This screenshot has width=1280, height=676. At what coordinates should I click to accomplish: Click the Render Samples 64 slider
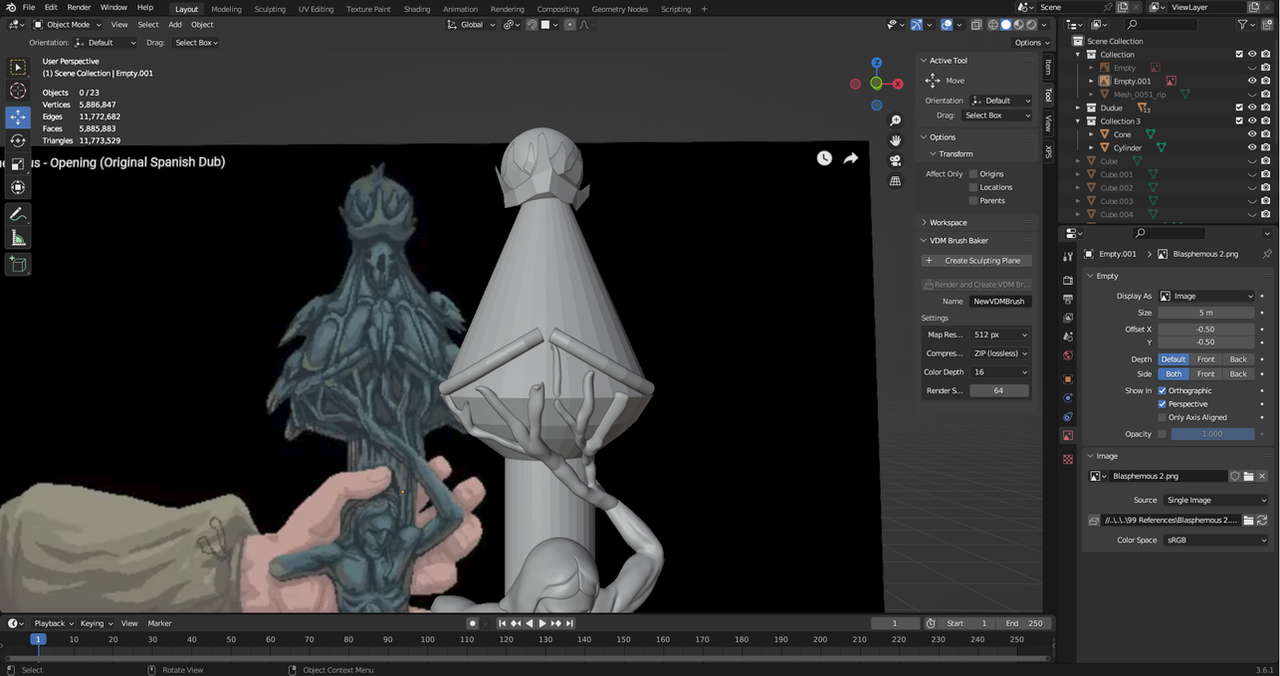(x=999, y=391)
